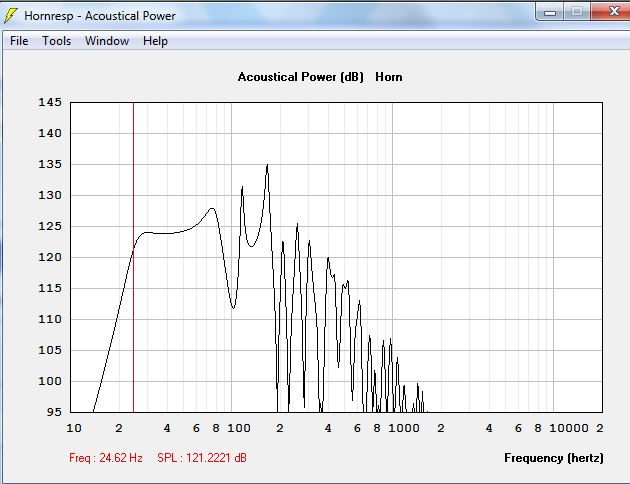This screenshot has width=630, height=484.
Task: Click the 10 label on frequency axis
Action: (74, 428)
